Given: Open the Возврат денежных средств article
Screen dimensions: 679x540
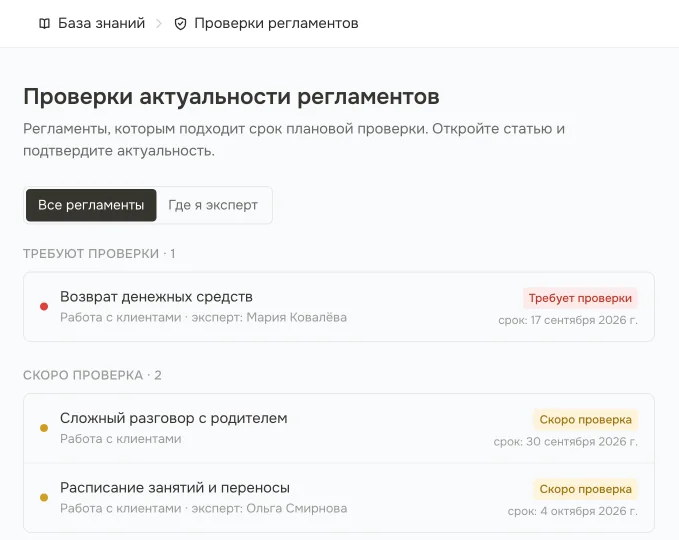Looking at the screenshot, I should pyautogui.click(x=156, y=297).
